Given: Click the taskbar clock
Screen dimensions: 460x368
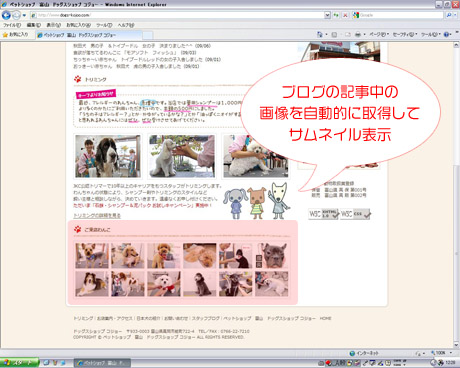Looking at the screenshot, I should 450,363.
